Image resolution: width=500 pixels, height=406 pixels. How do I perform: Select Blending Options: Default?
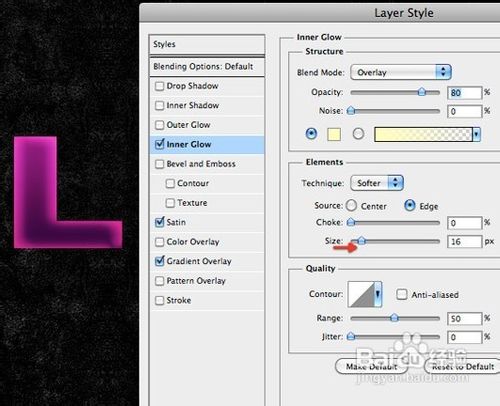[207, 66]
